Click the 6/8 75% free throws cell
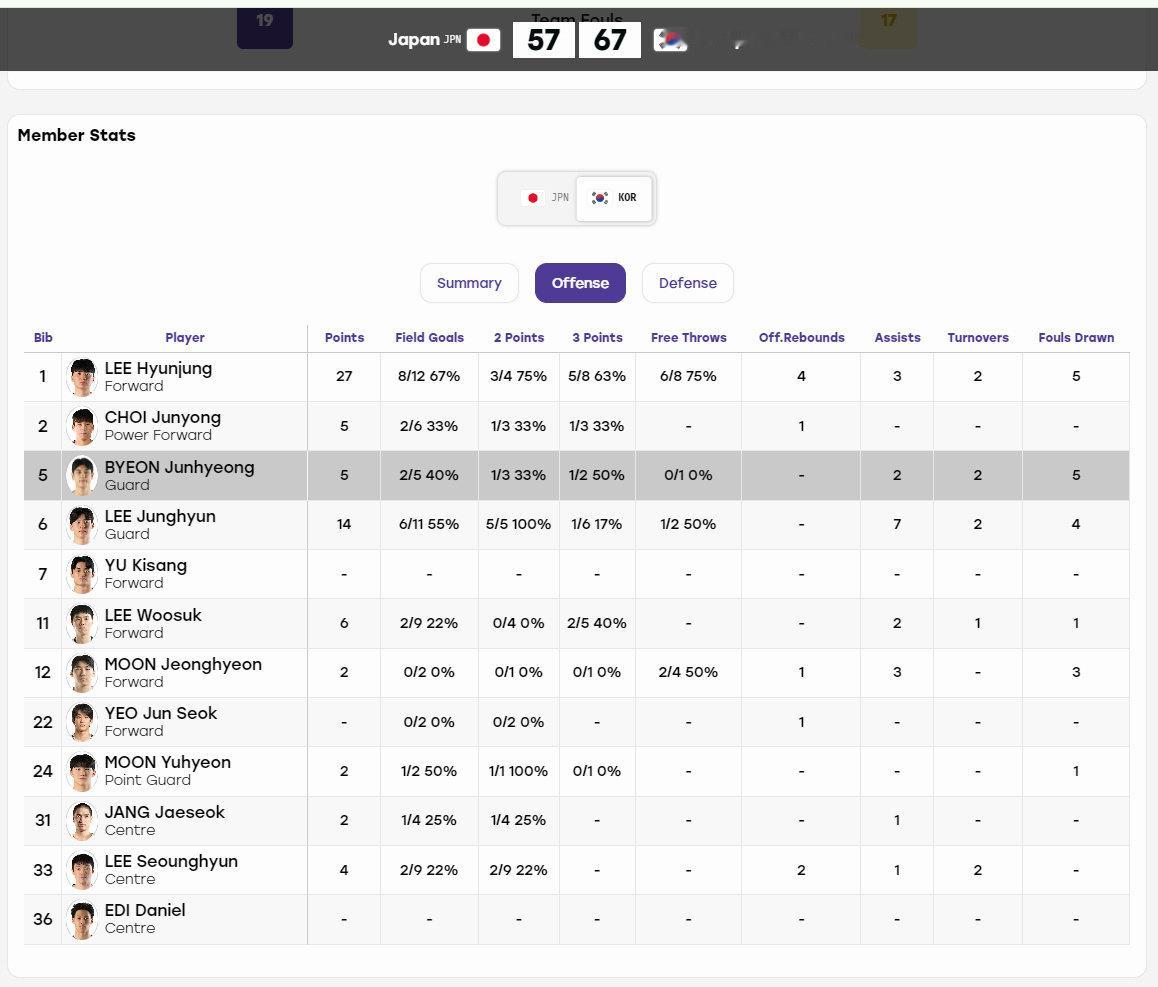The width and height of the screenshot is (1158, 987). (688, 377)
